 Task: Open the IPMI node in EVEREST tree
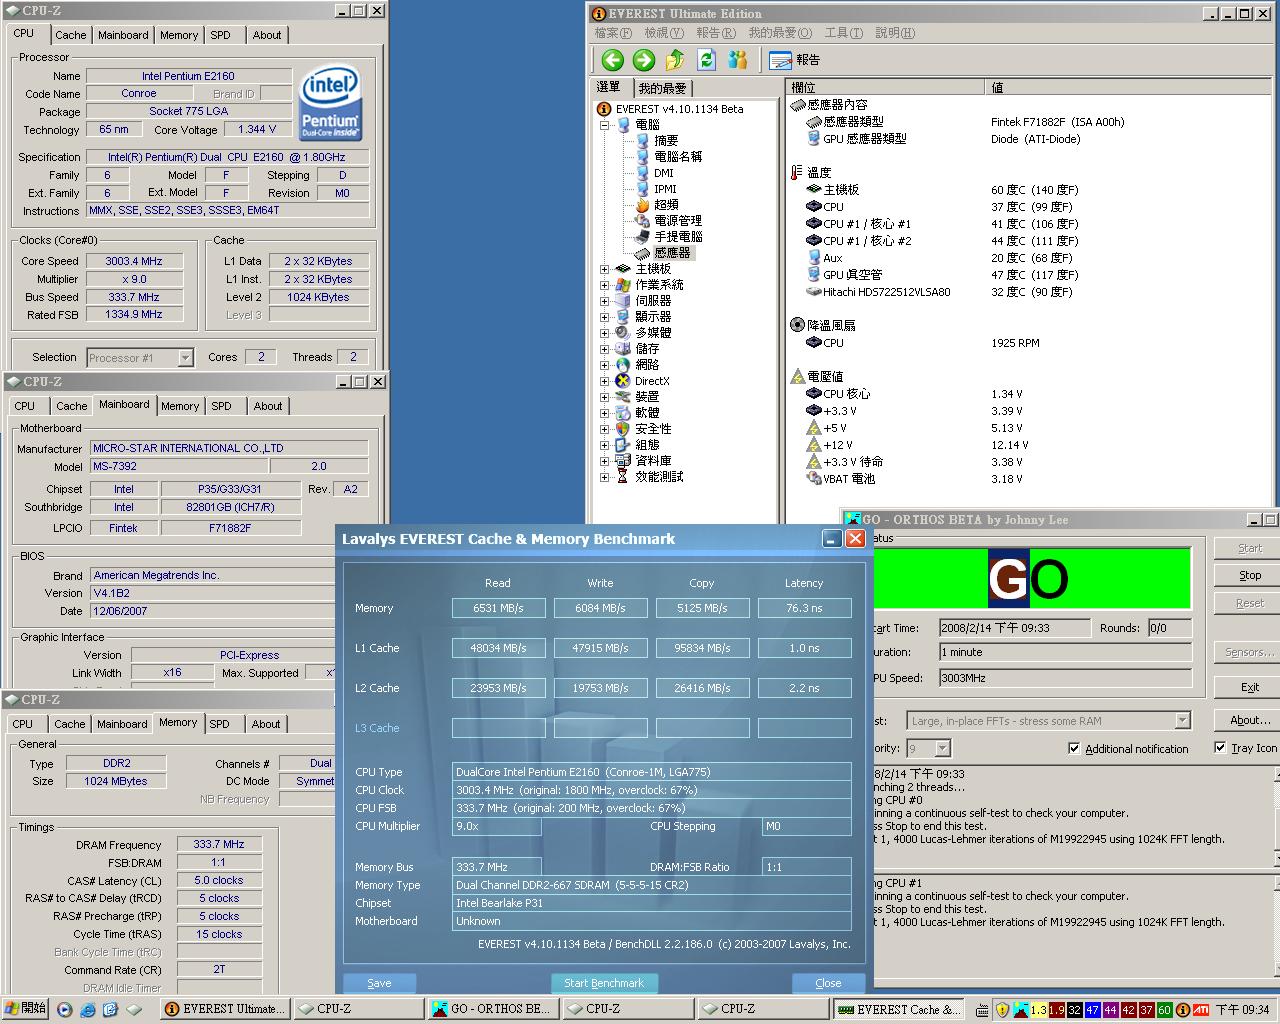point(665,189)
